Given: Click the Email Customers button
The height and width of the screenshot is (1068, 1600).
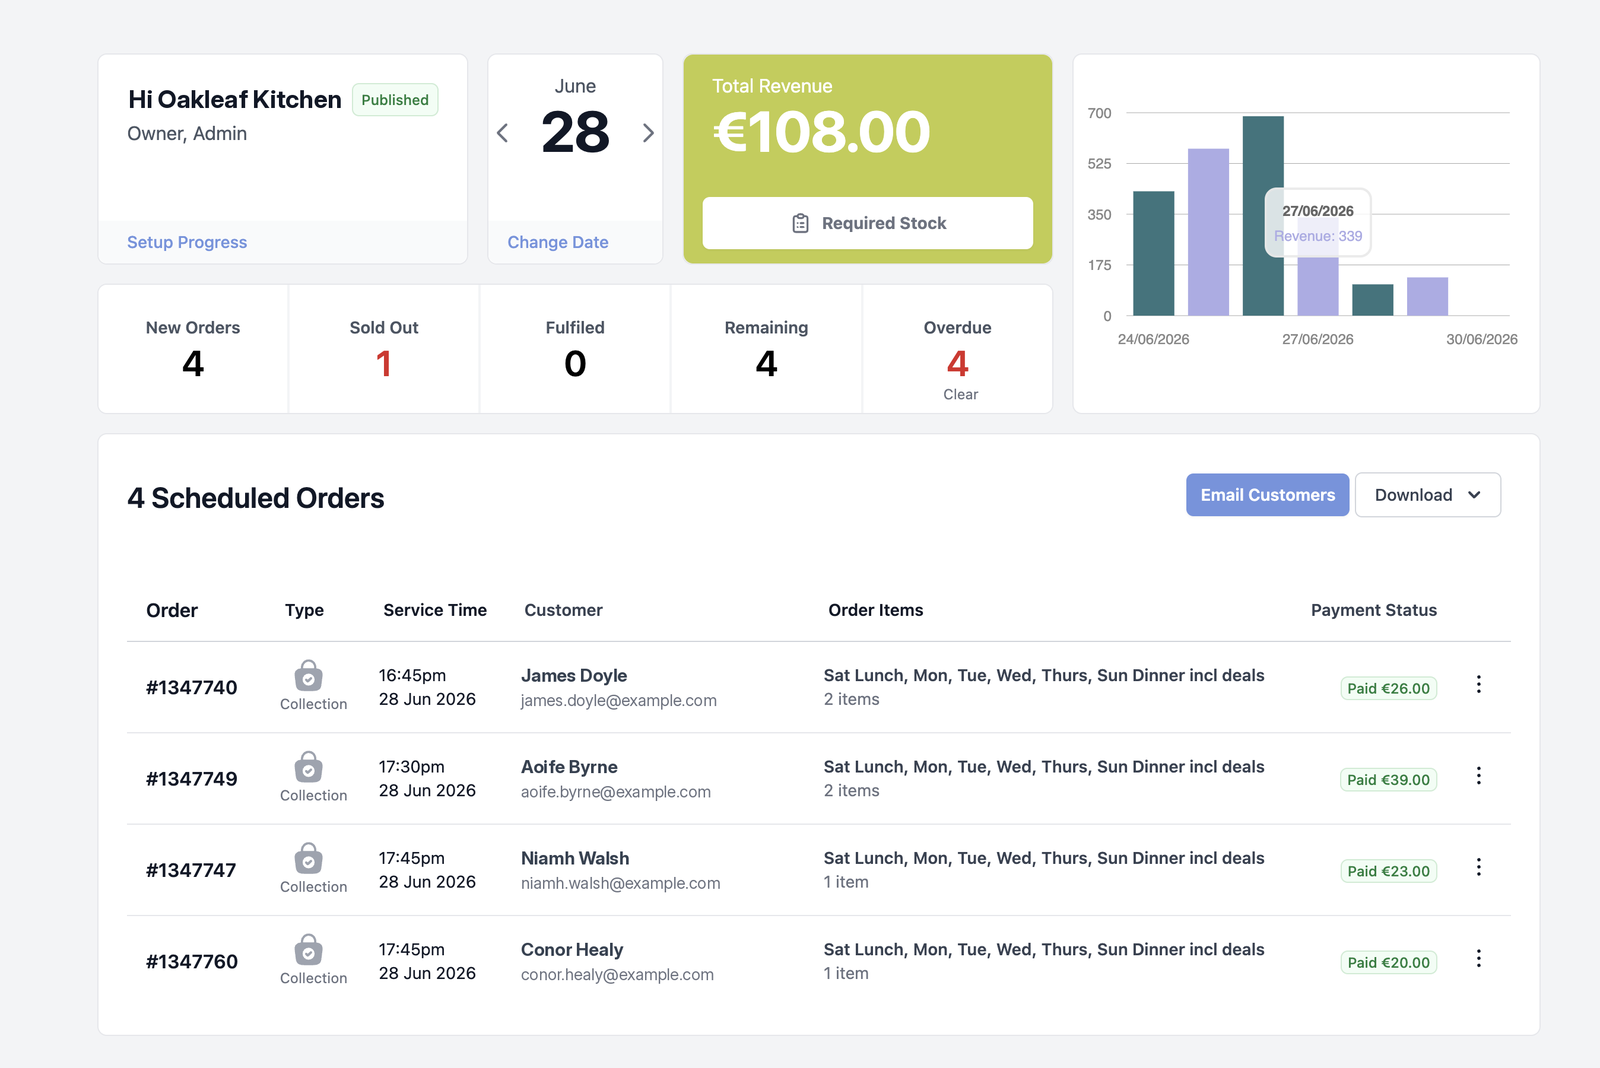Looking at the screenshot, I should coord(1267,495).
